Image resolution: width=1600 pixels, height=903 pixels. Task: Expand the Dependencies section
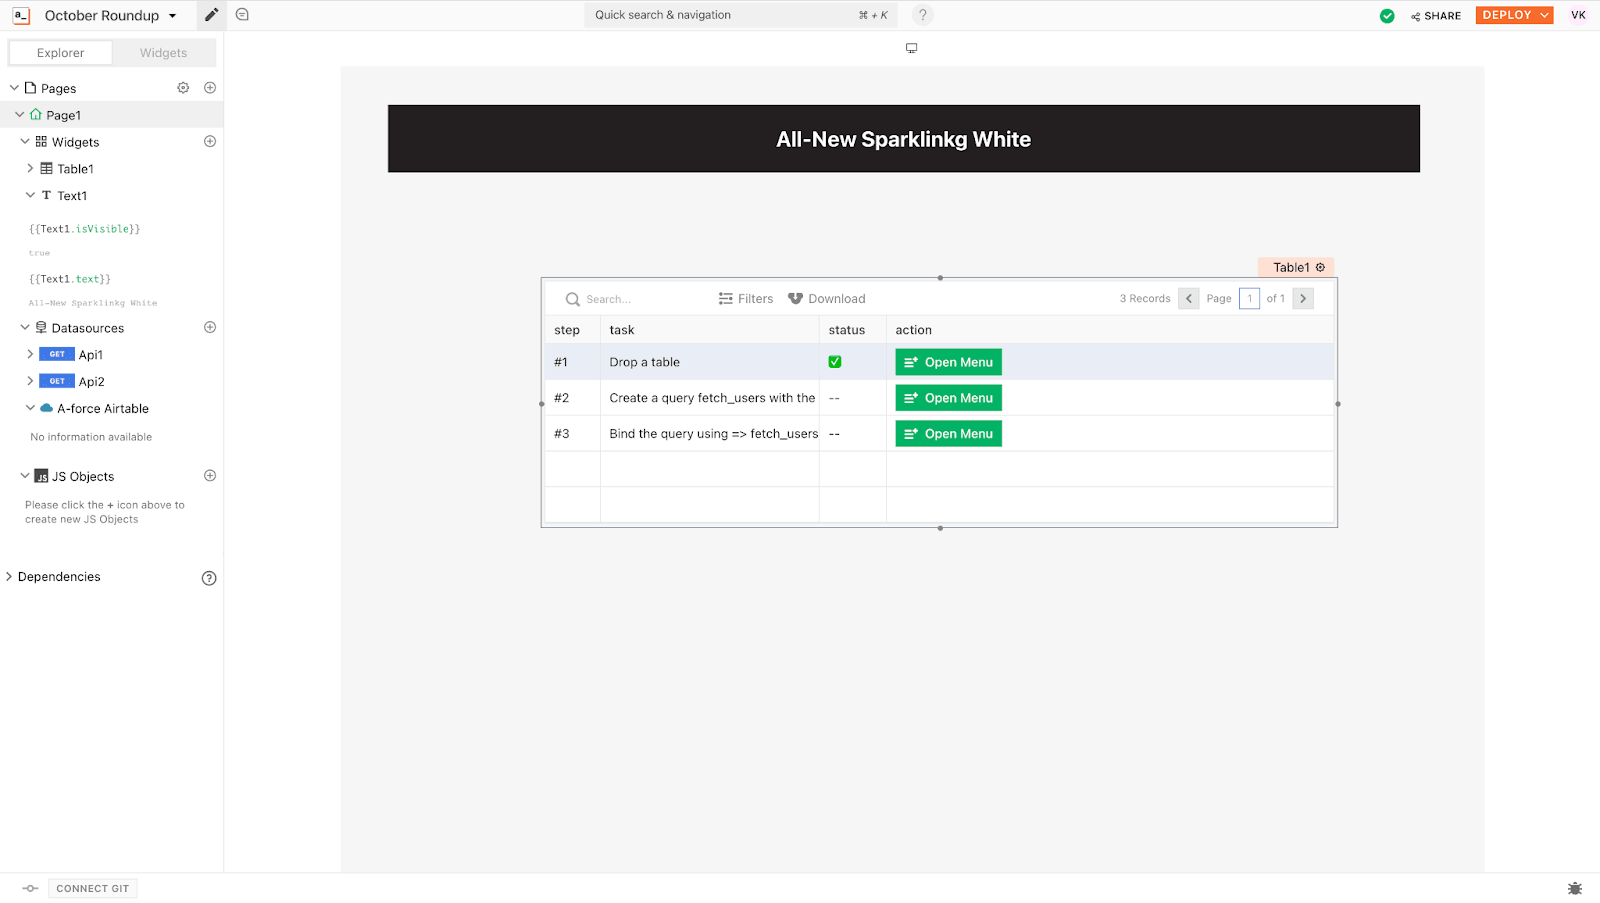coord(9,577)
